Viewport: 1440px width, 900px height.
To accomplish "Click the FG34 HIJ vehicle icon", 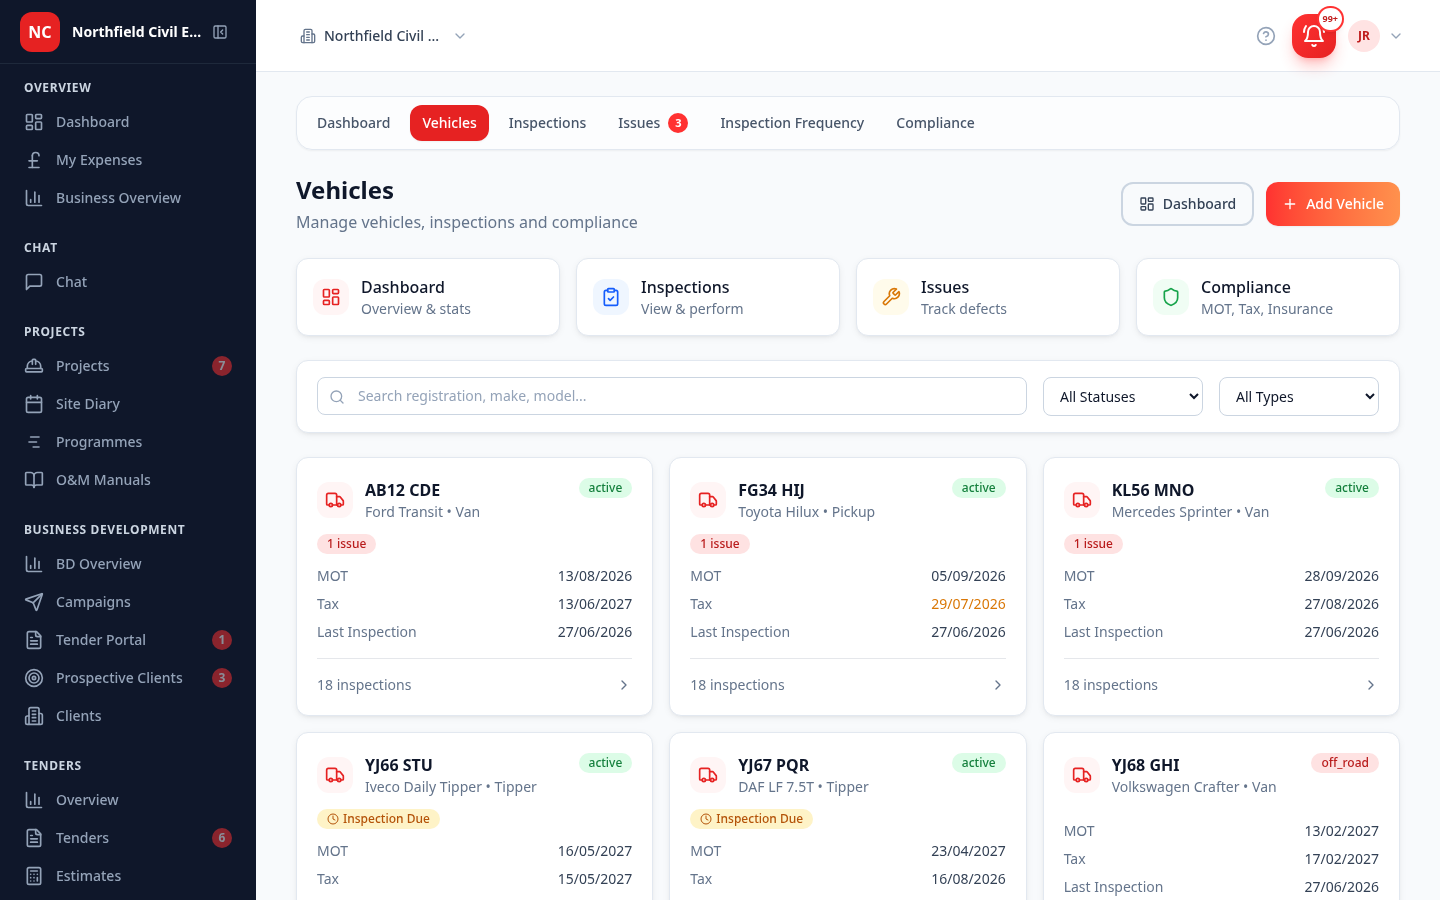I will coord(708,500).
